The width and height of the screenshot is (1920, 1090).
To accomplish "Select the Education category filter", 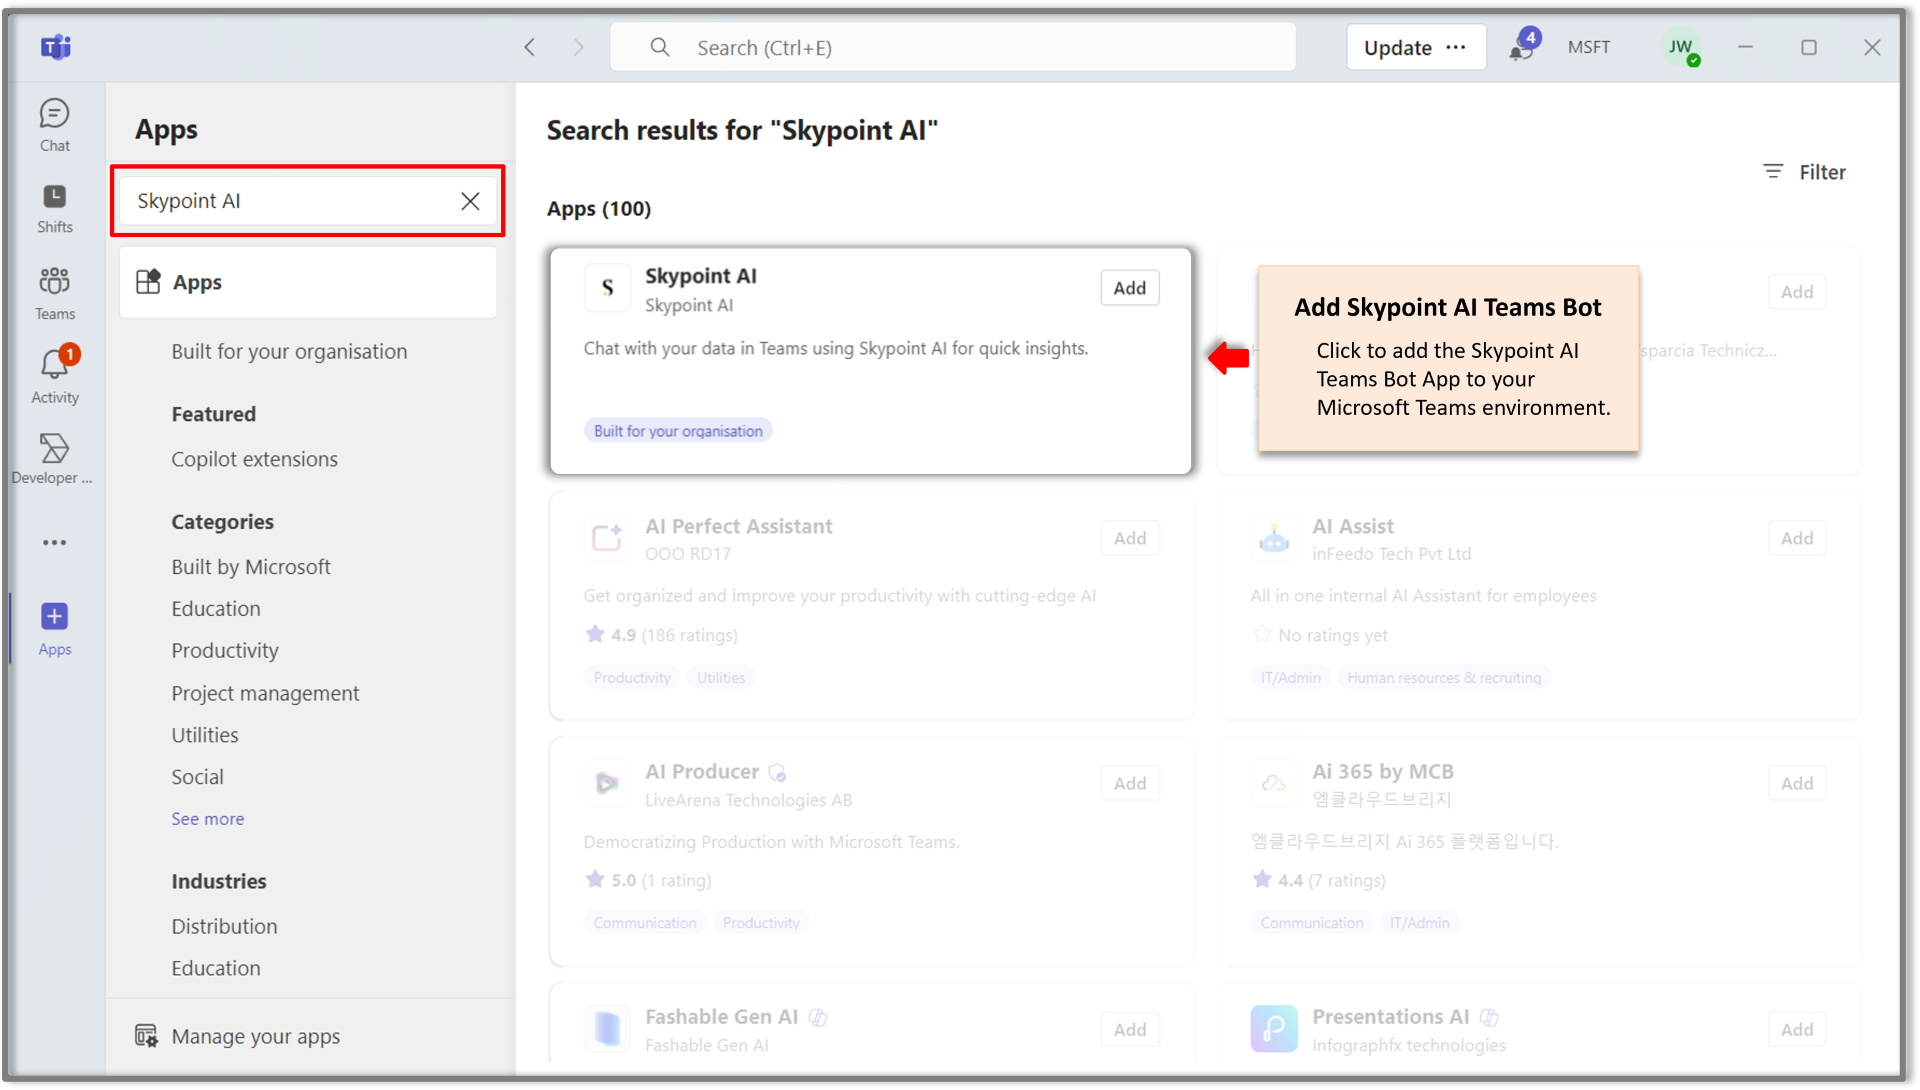I will click(x=215, y=608).
